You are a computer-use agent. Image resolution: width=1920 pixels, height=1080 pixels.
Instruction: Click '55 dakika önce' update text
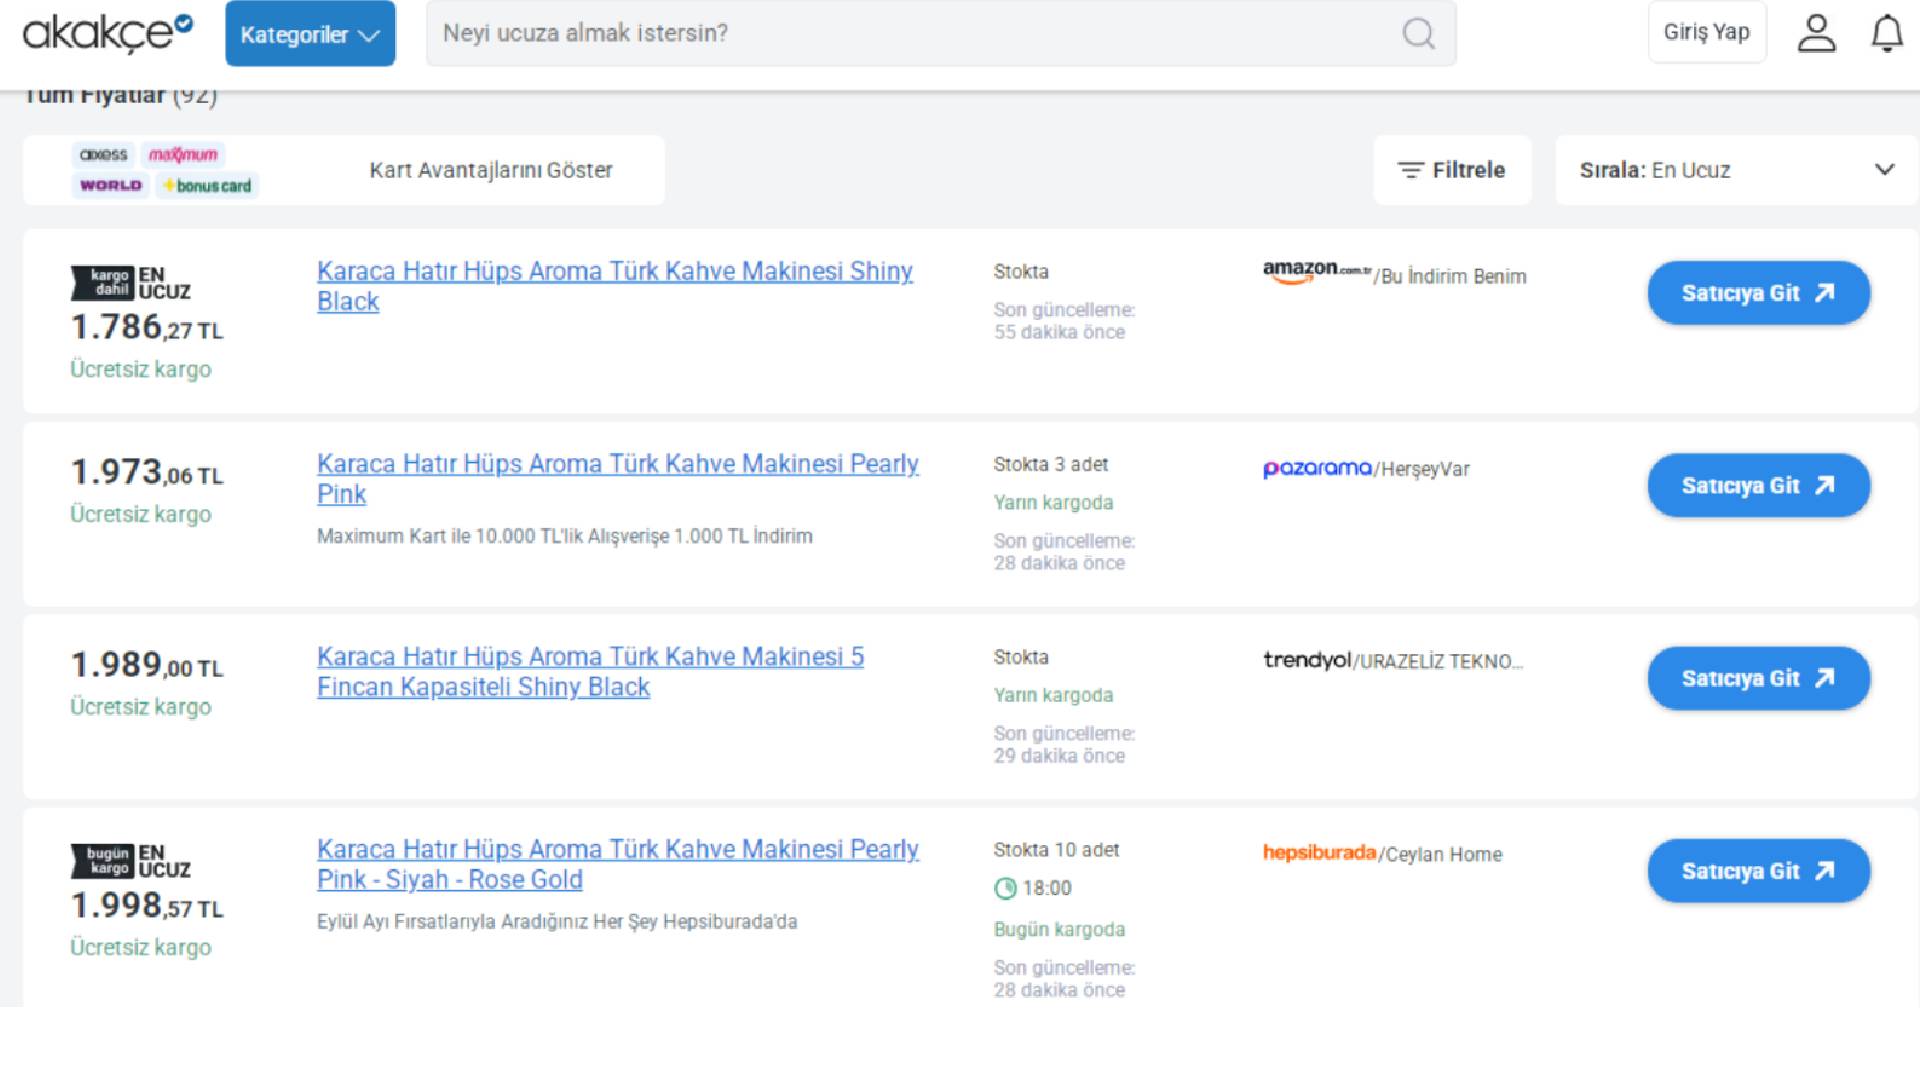tap(1059, 332)
